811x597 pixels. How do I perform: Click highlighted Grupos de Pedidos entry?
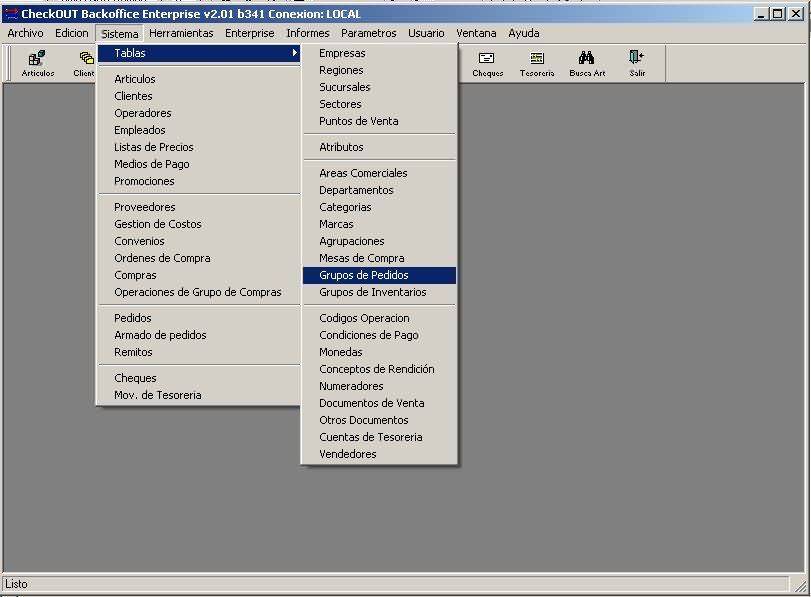(379, 275)
